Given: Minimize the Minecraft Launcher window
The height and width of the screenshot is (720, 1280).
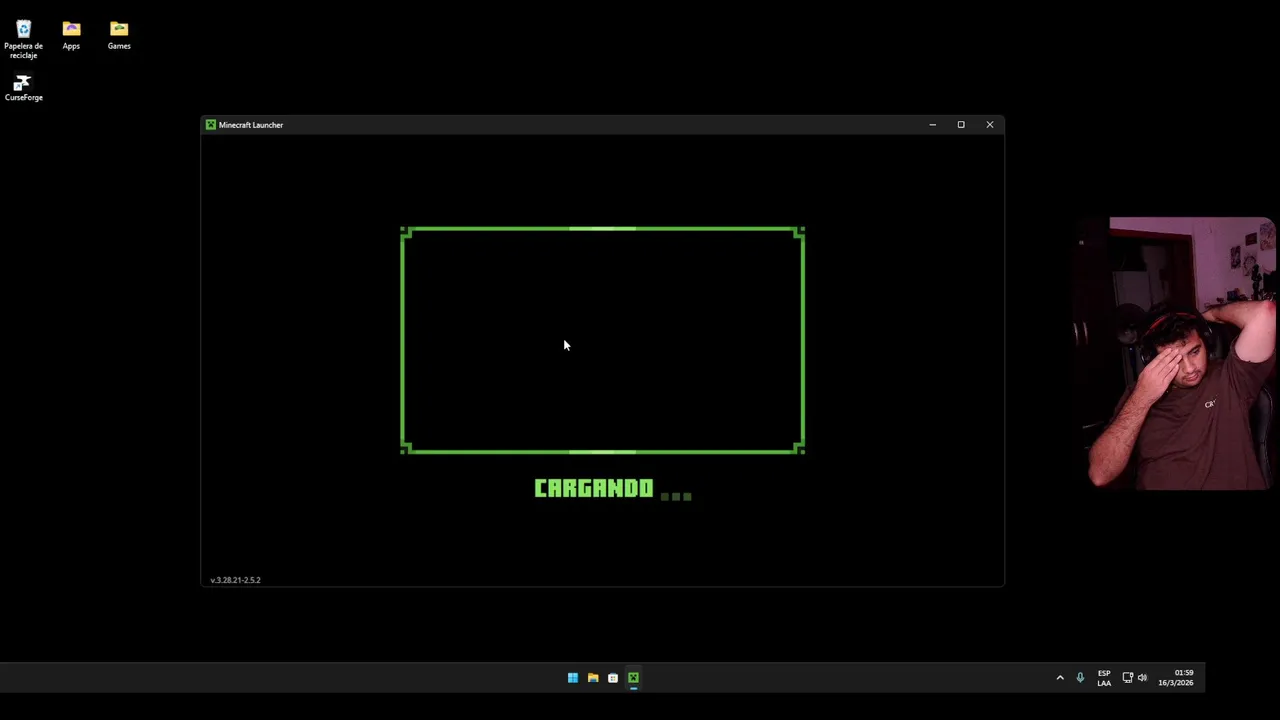Looking at the screenshot, I should pyautogui.click(x=932, y=125).
